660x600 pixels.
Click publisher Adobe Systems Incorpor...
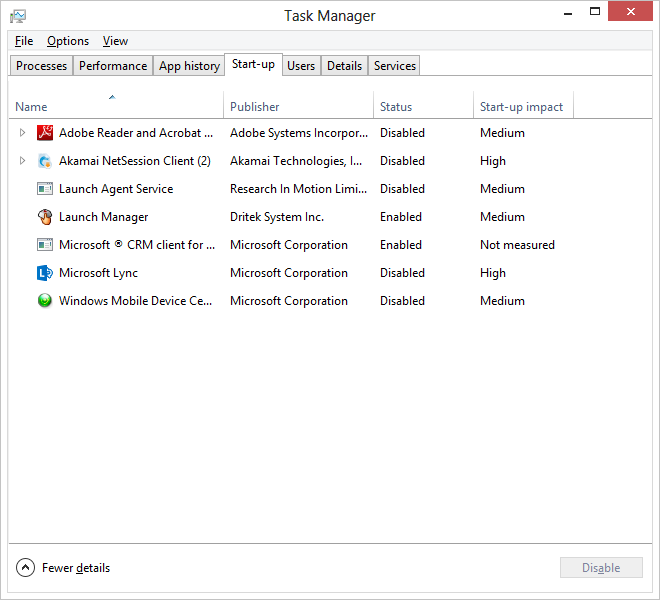coord(299,133)
